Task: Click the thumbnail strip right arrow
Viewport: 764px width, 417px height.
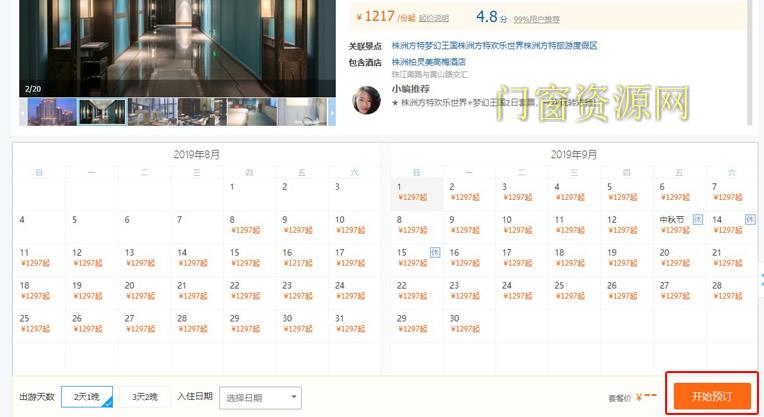Action: pyautogui.click(x=332, y=112)
